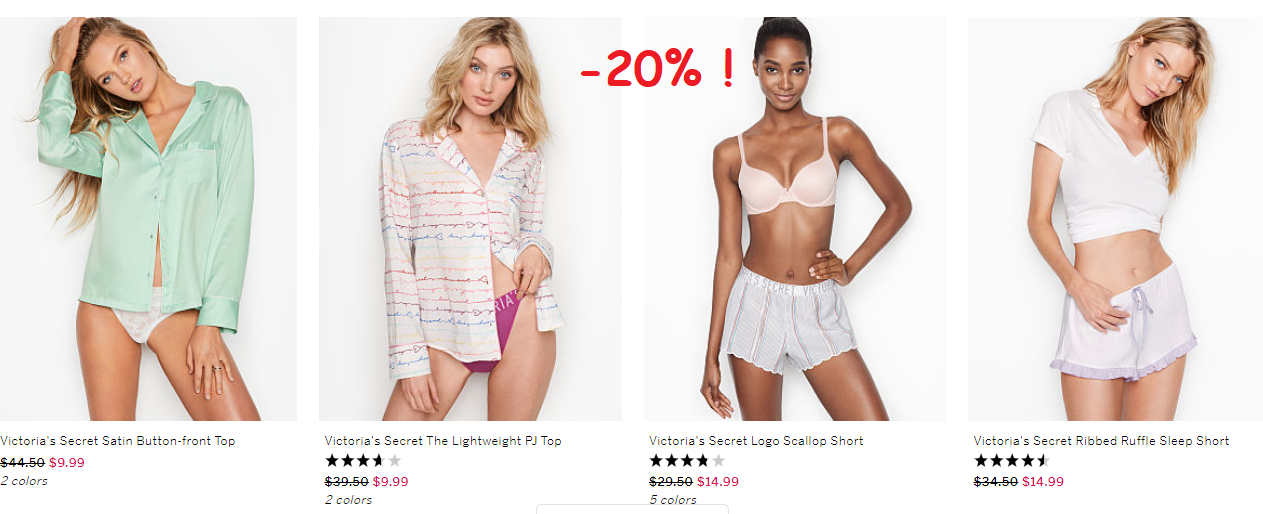
Task: Click '5 colors' under Logo Scallop Short
Action: tap(673, 500)
